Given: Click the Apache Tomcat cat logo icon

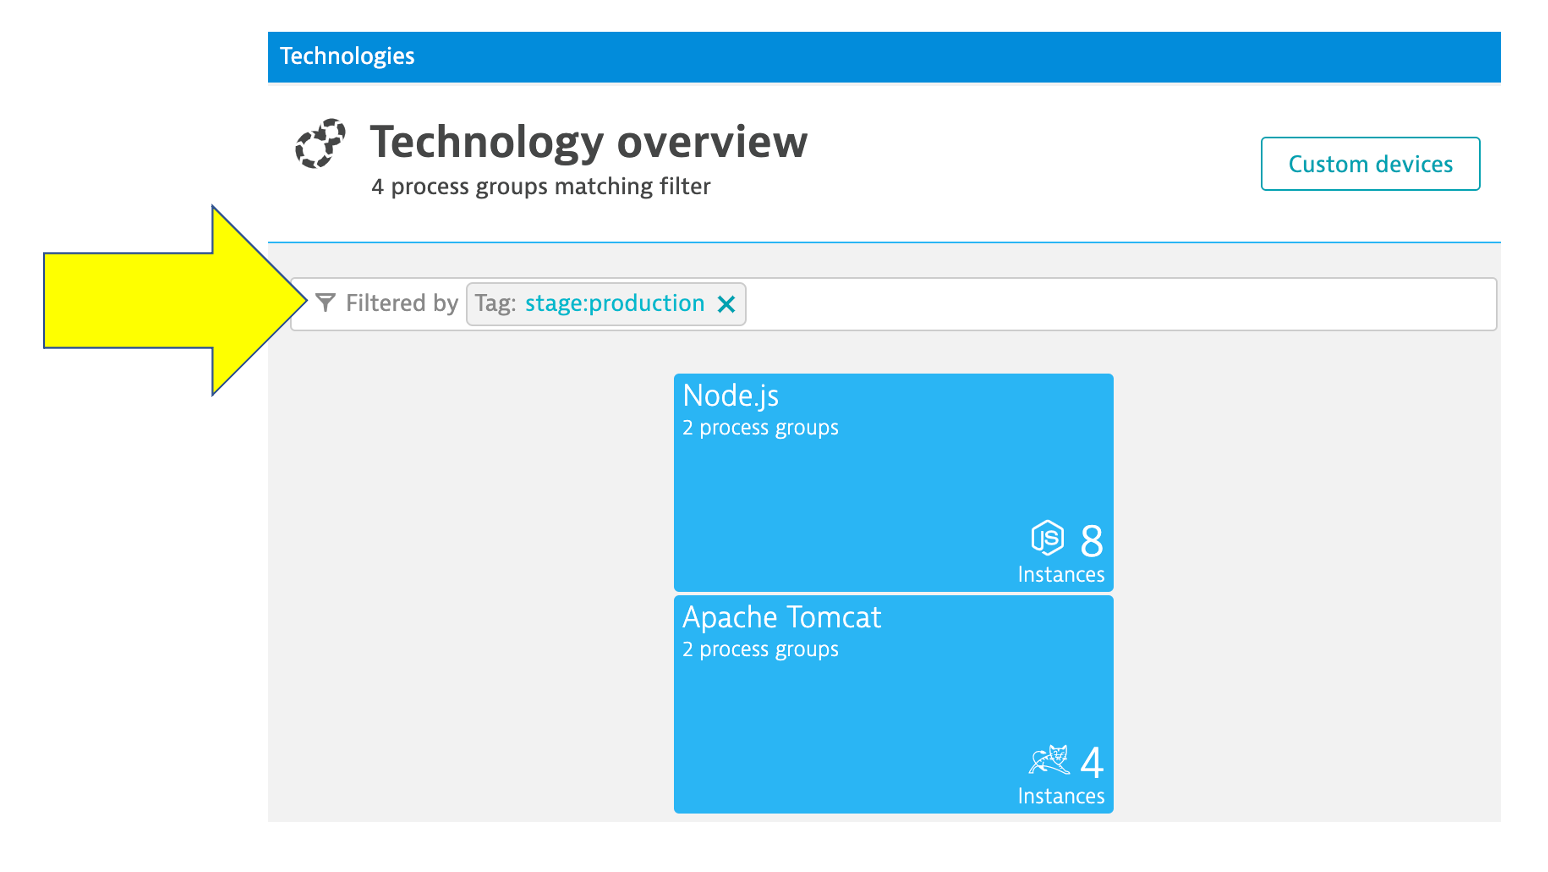Looking at the screenshot, I should (x=1048, y=761).
